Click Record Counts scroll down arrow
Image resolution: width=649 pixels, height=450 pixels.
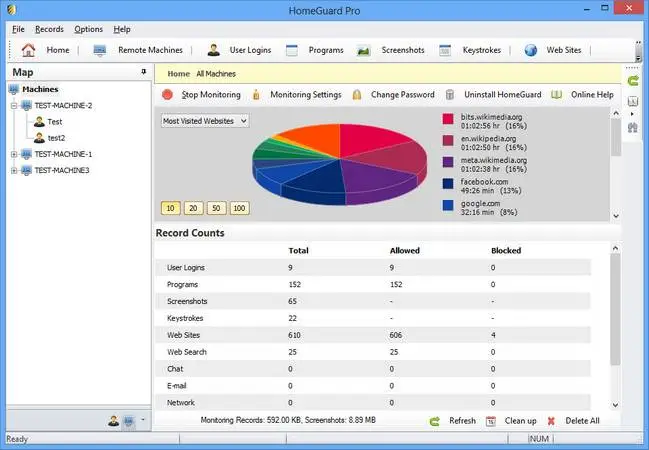tap(615, 405)
